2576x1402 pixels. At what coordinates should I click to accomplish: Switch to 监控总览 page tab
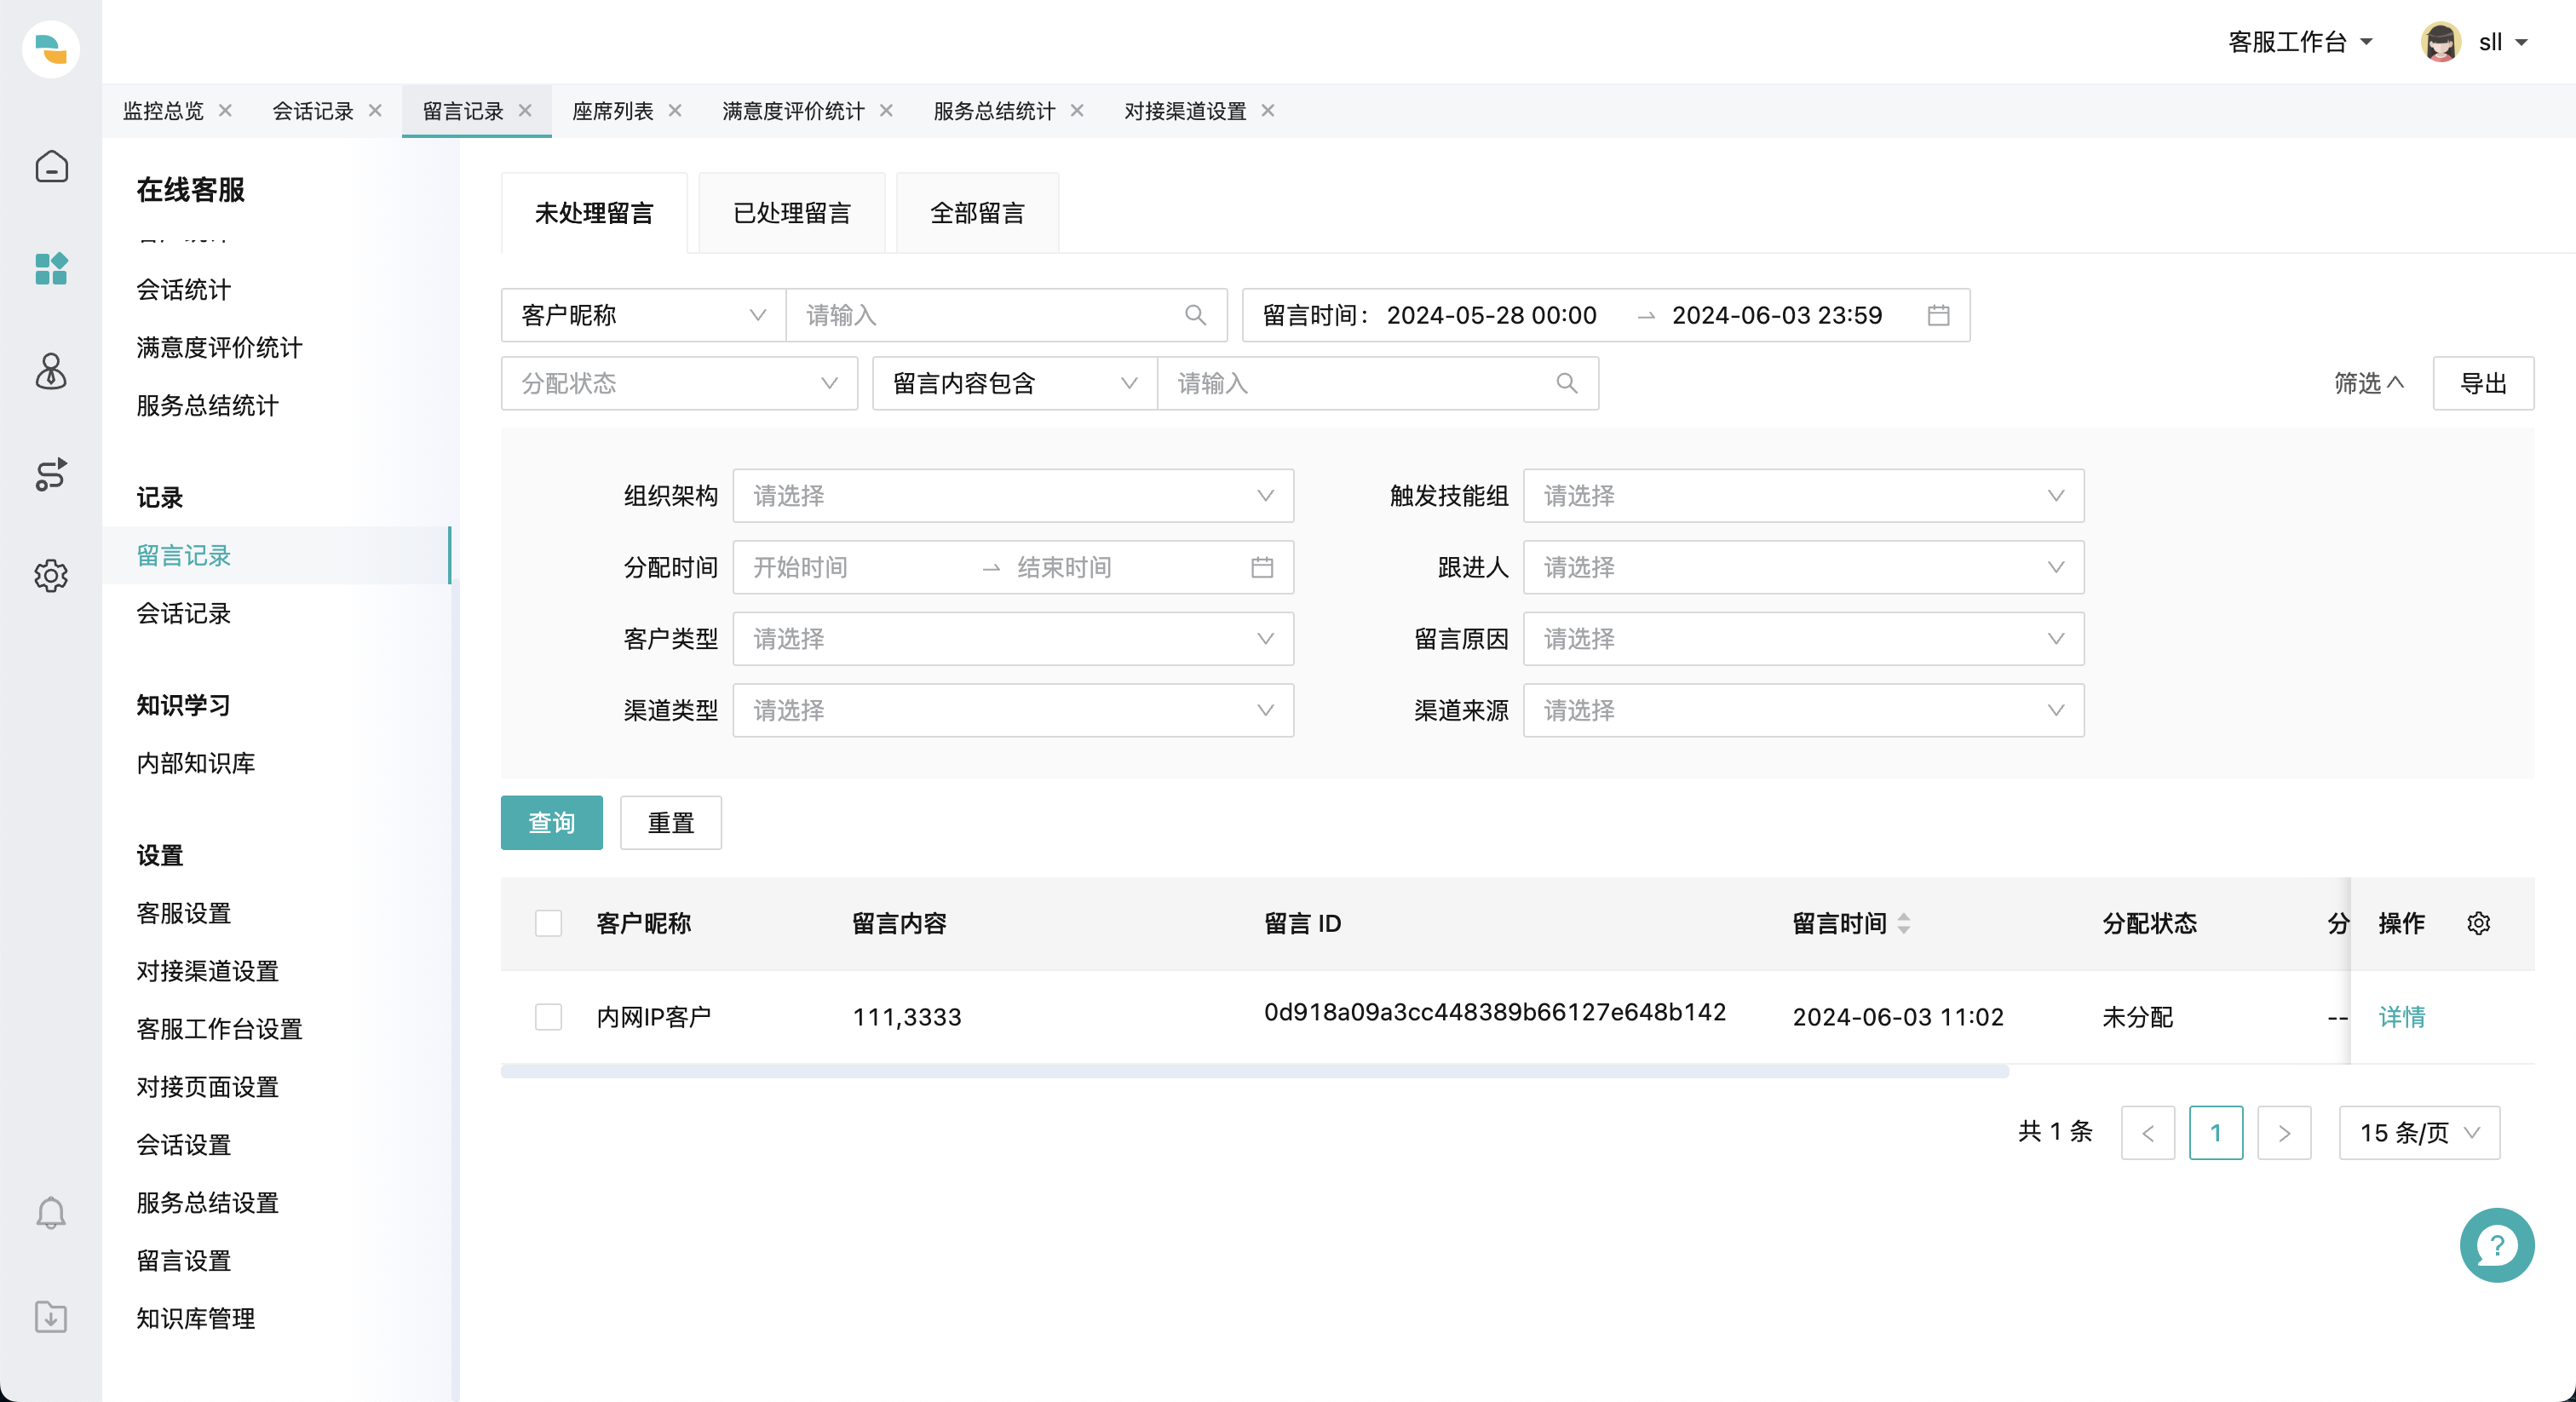[x=163, y=111]
